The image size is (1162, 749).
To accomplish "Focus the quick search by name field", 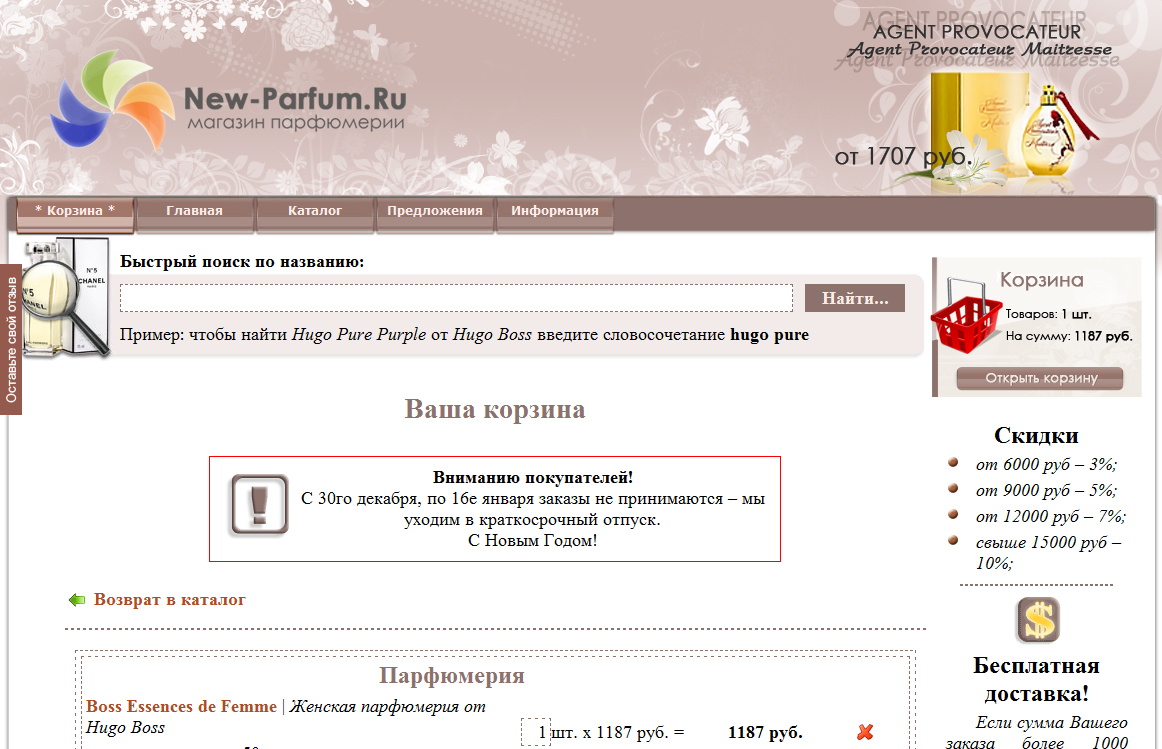I will click(x=456, y=298).
